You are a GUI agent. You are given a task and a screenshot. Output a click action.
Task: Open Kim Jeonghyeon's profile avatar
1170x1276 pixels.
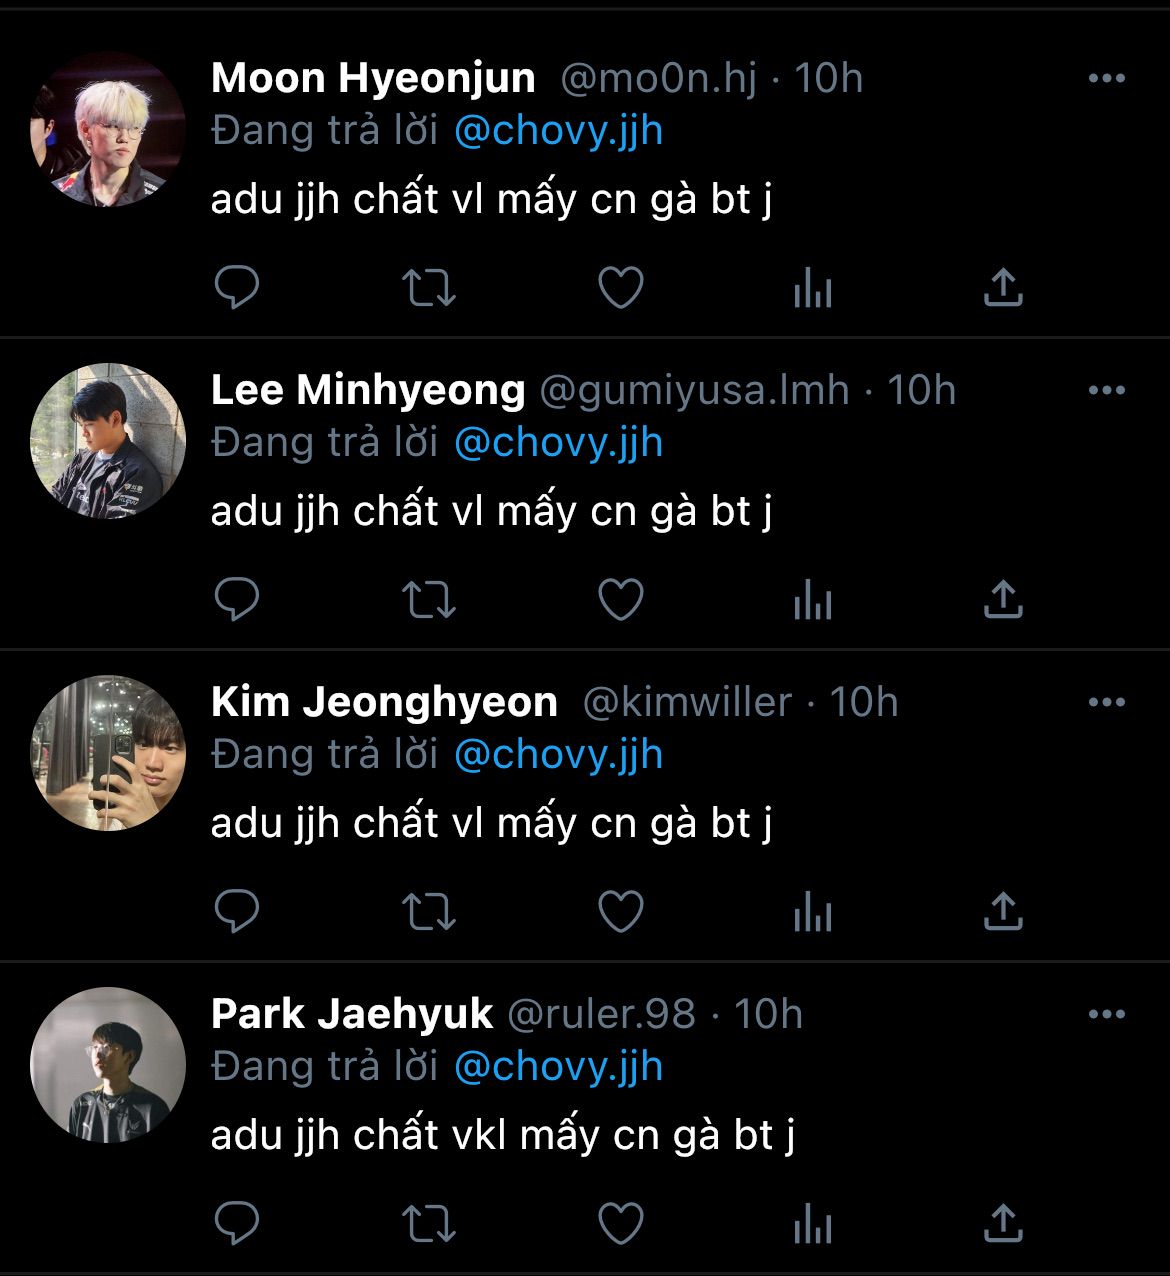click(108, 753)
